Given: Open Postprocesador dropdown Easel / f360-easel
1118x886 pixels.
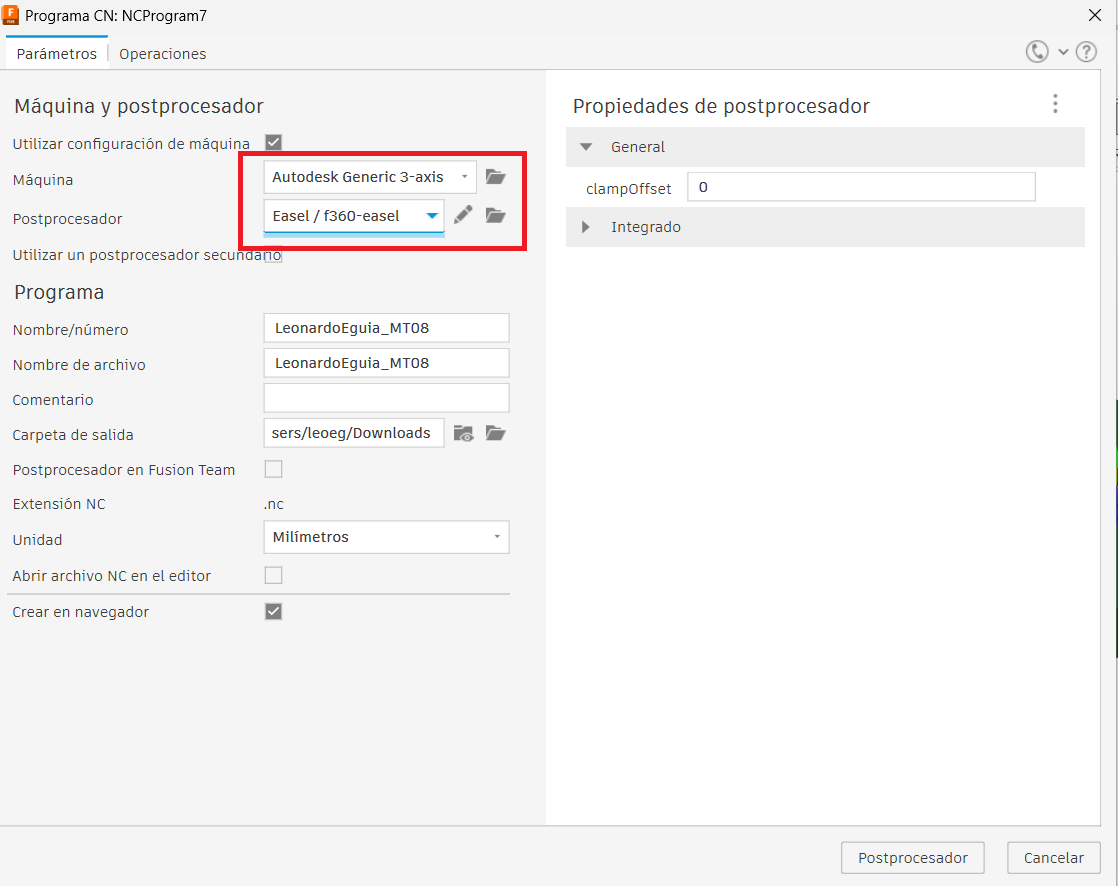Looking at the screenshot, I should pyautogui.click(x=354, y=216).
